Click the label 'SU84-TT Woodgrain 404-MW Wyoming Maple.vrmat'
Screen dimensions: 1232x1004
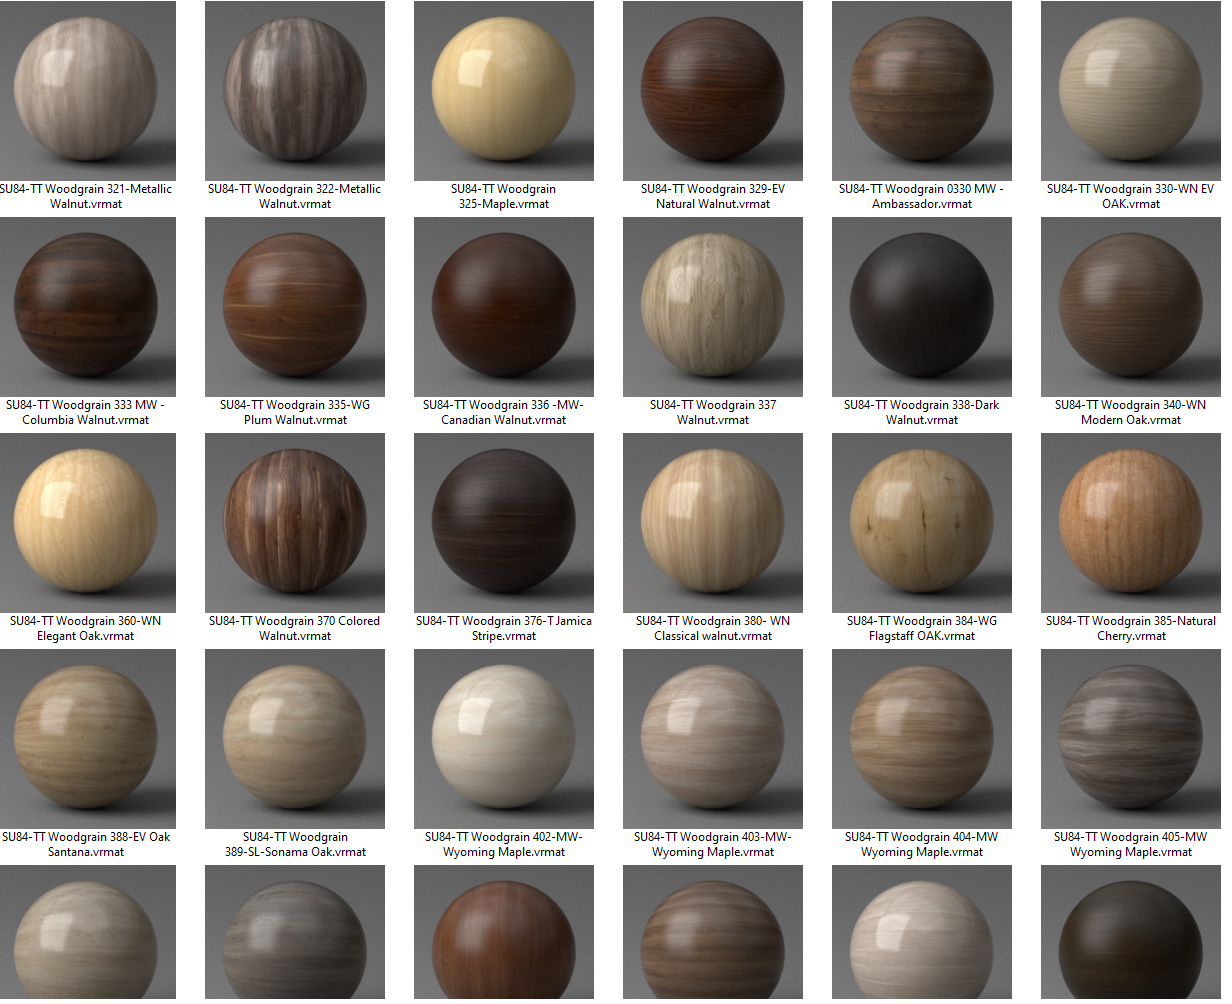click(922, 844)
